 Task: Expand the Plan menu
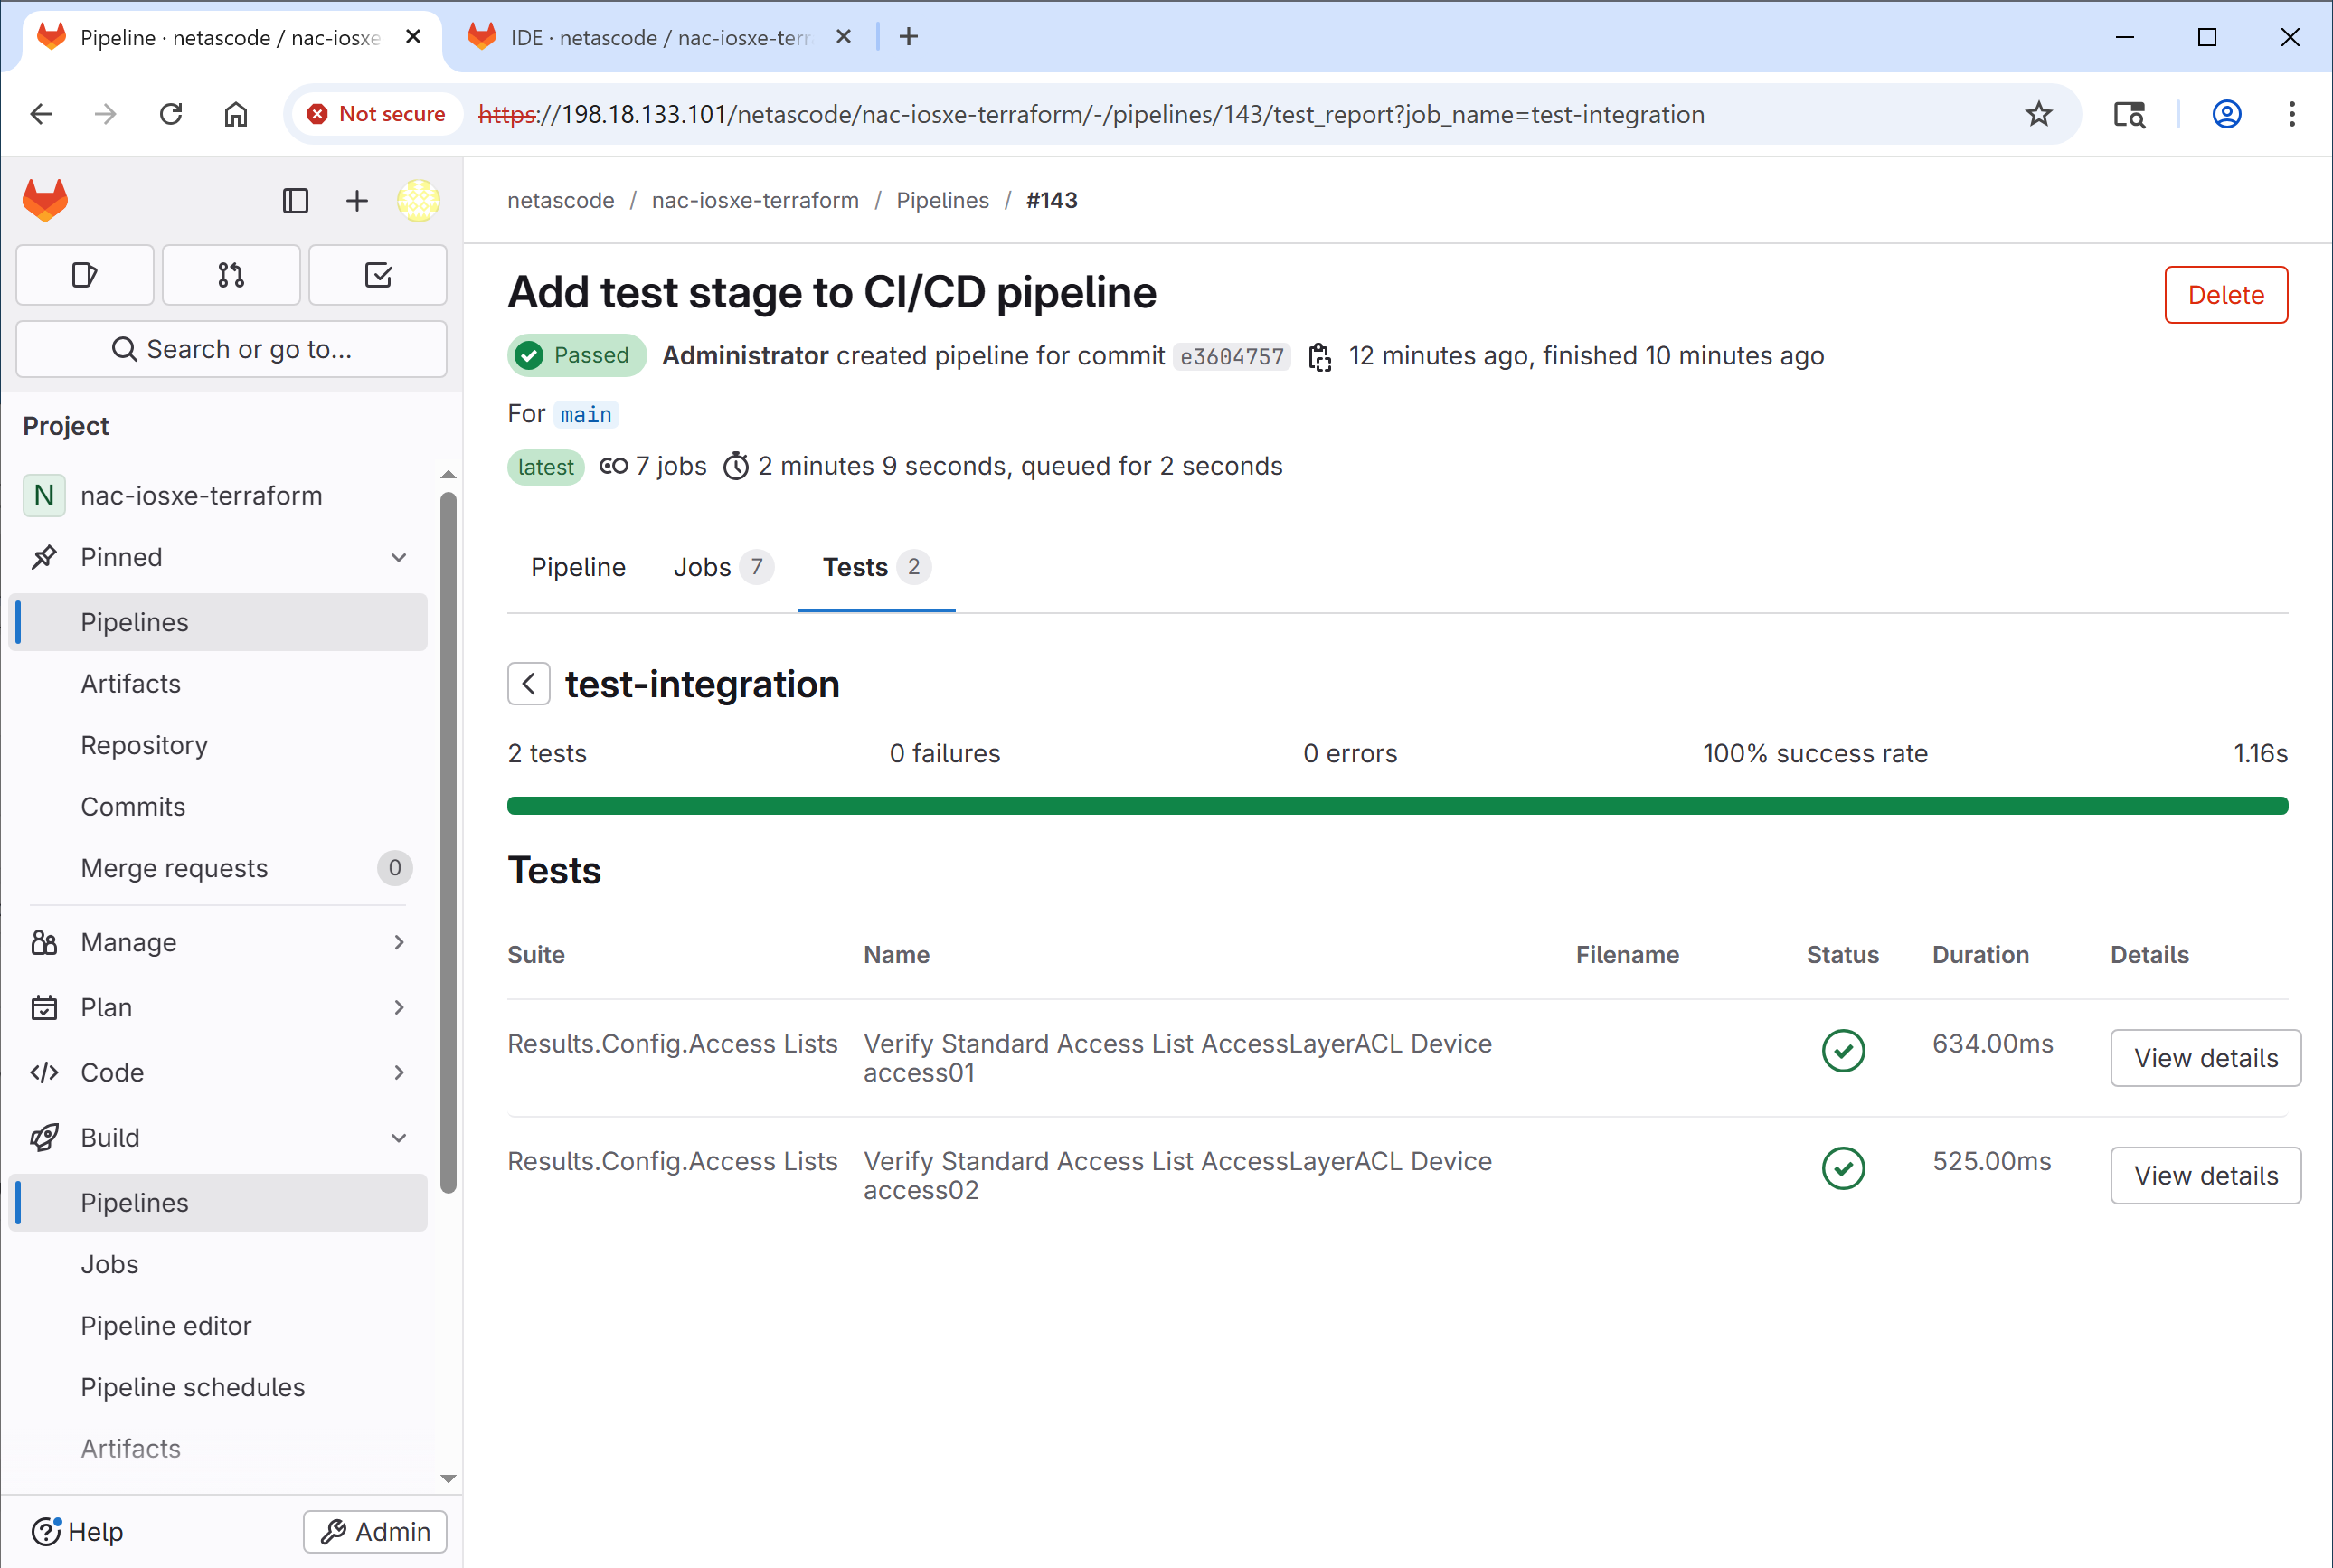click(x=398, y=1008)
